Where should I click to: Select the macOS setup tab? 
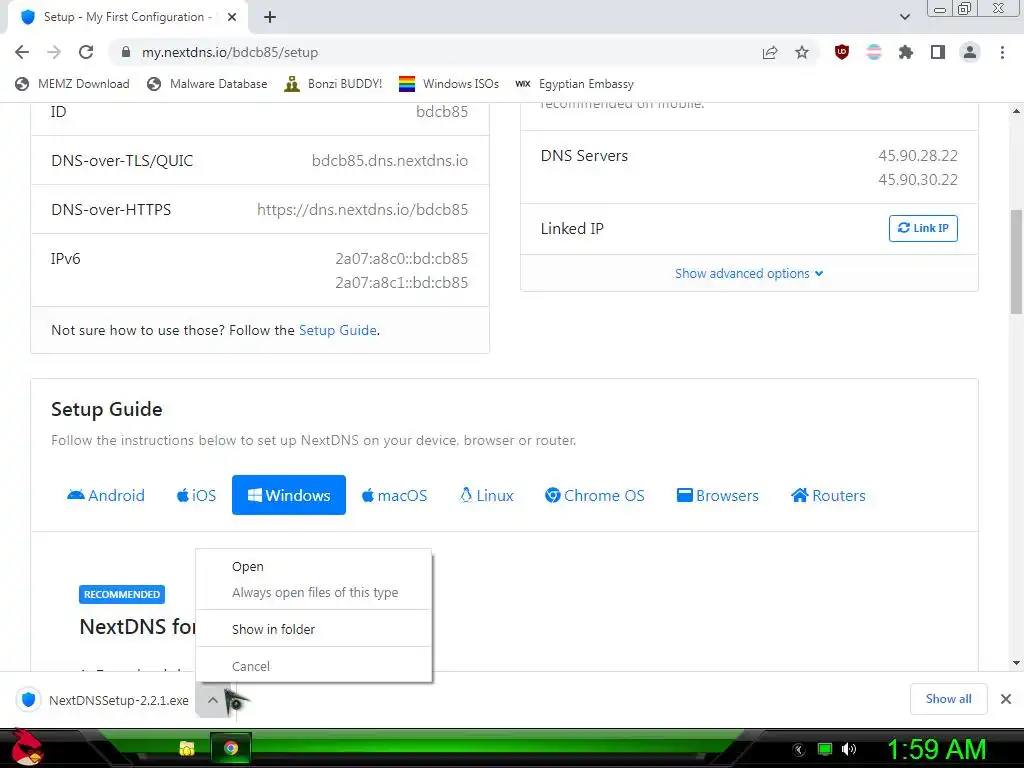pos(394,495)
